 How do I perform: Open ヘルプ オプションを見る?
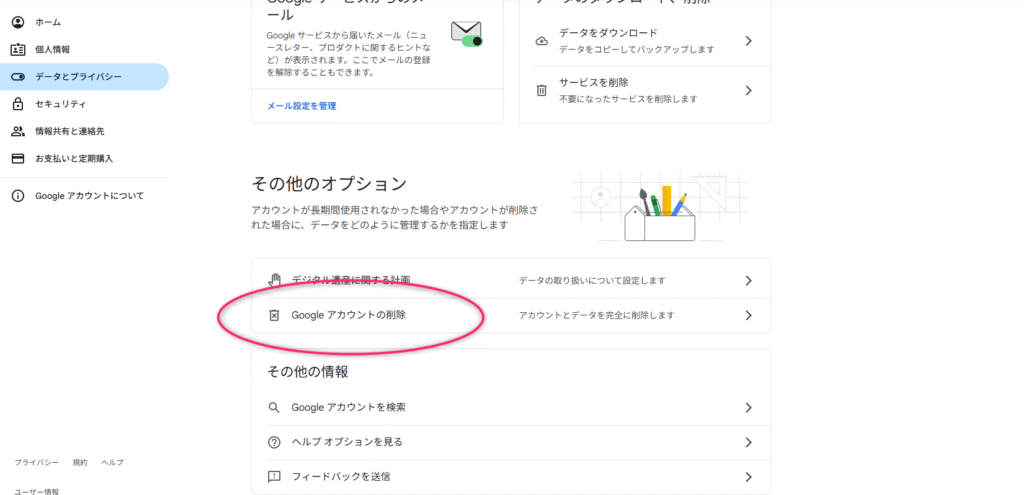[511, 442]
